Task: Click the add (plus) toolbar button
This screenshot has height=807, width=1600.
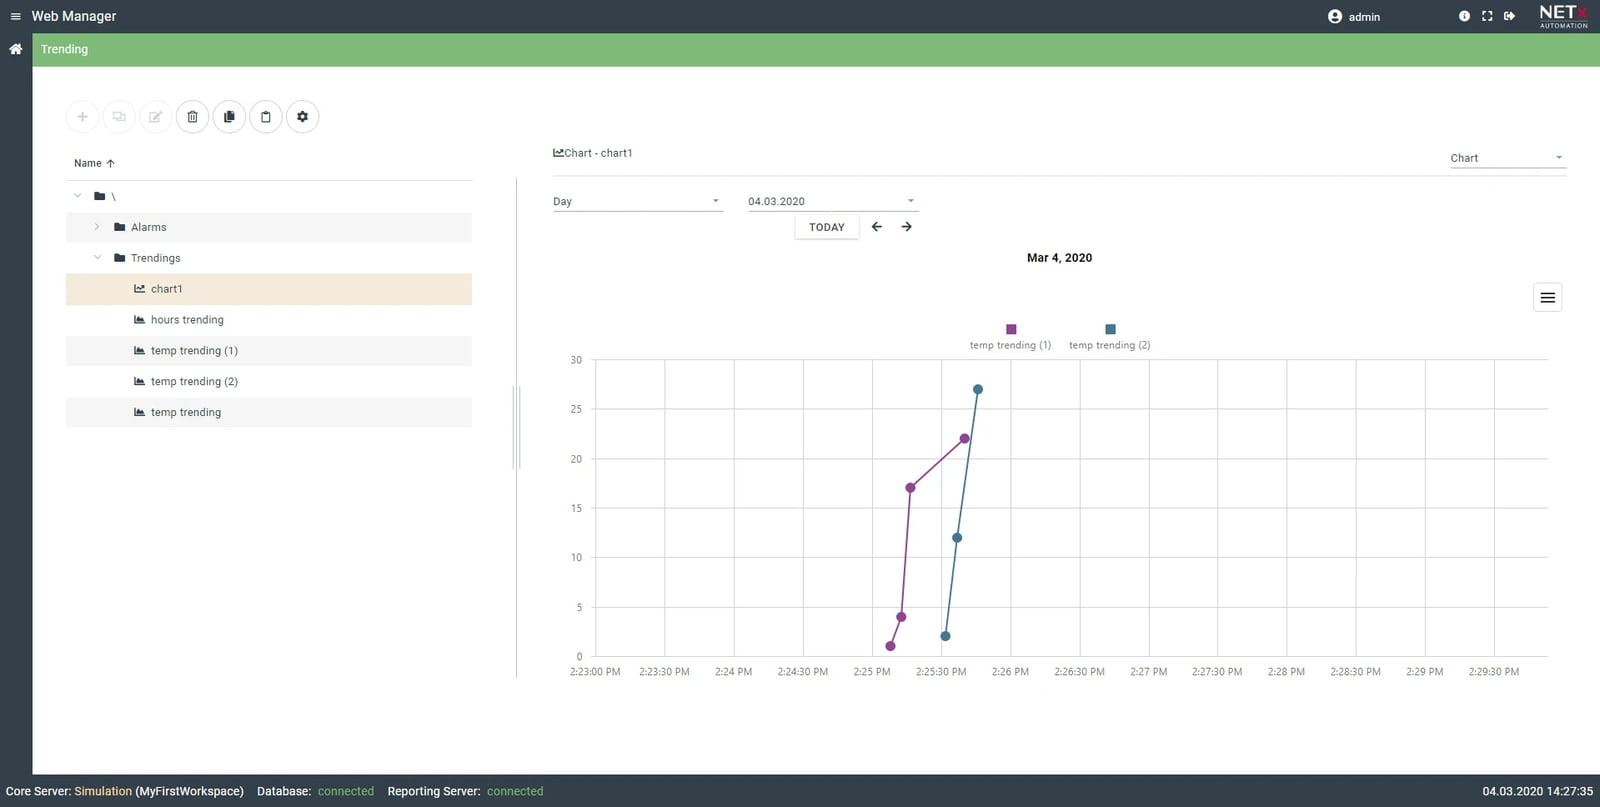Action: pos(83,117)
